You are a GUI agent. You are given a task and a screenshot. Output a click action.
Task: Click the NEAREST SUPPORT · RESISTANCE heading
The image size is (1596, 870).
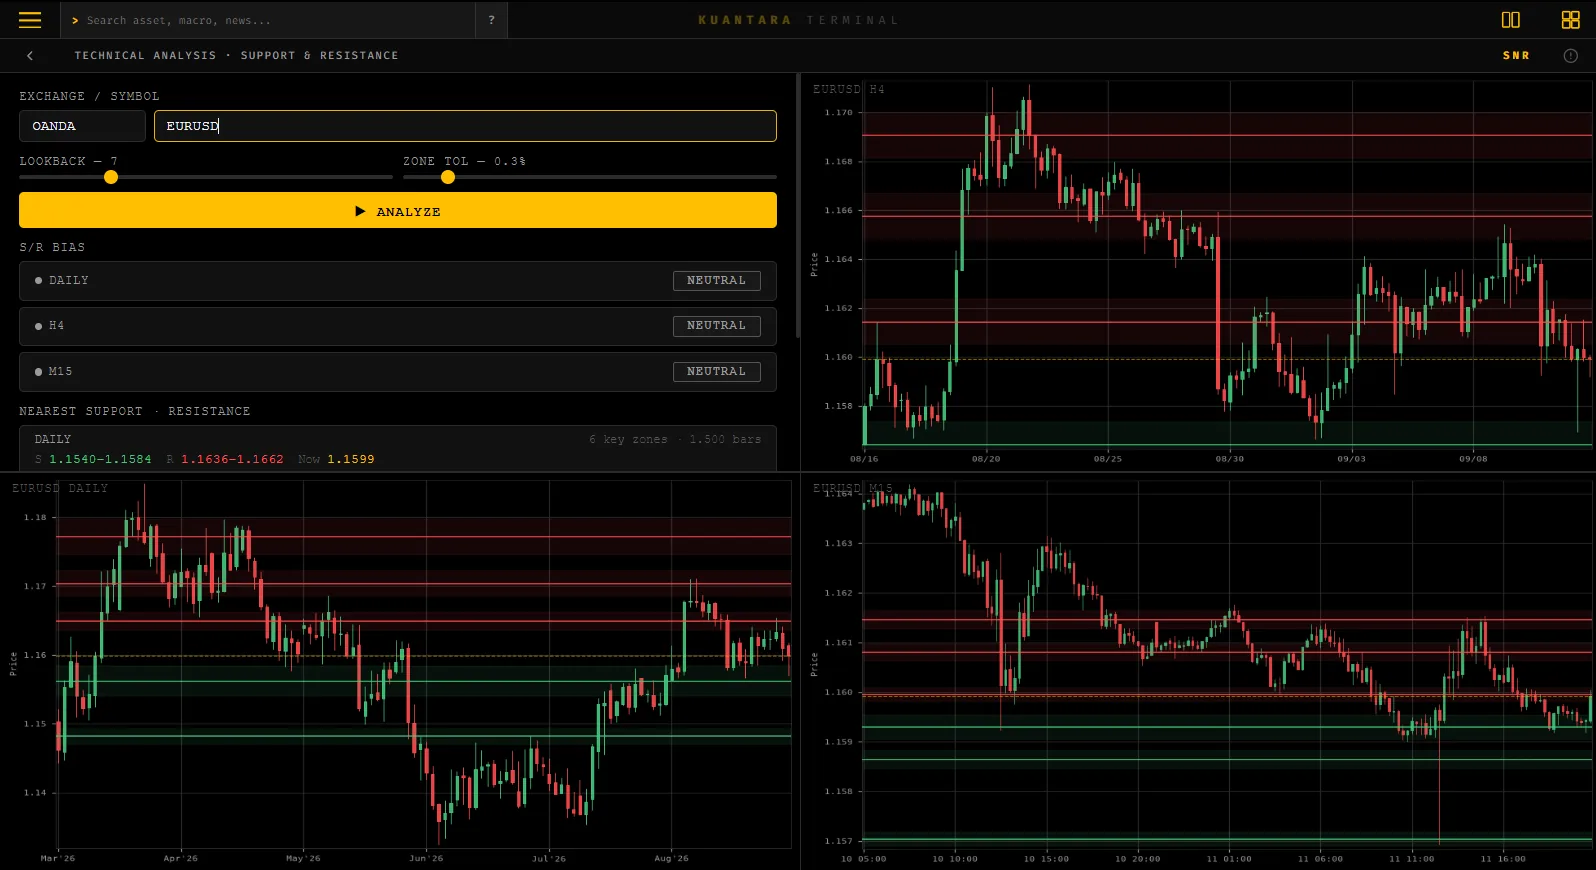pyautogui.click(x=135, y=411)
